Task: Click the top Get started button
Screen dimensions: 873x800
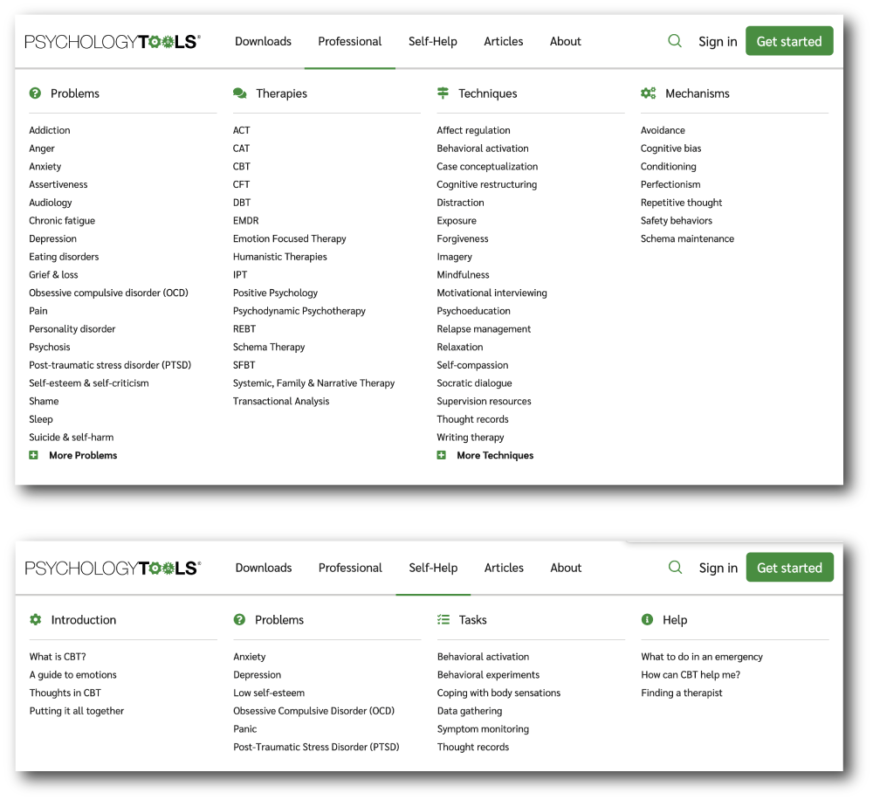Action: 789,41
